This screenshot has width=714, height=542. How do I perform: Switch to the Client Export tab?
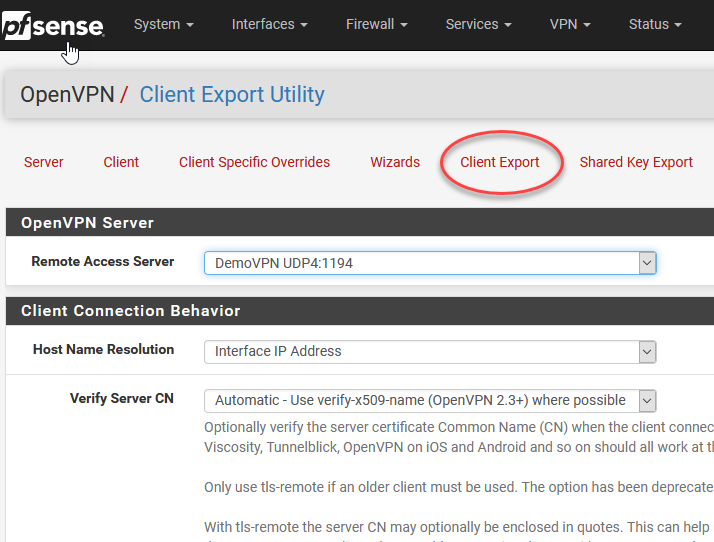coord(500,162)
